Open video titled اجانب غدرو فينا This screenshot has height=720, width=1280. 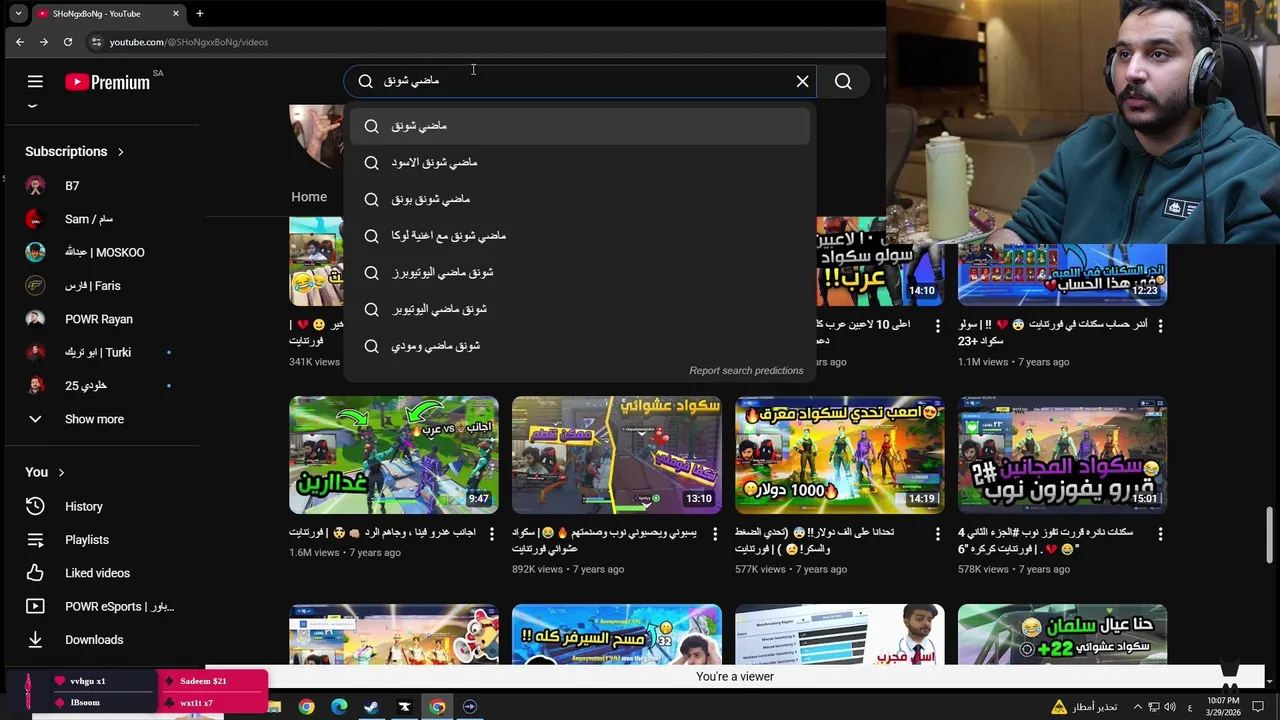tap(382, 533)
